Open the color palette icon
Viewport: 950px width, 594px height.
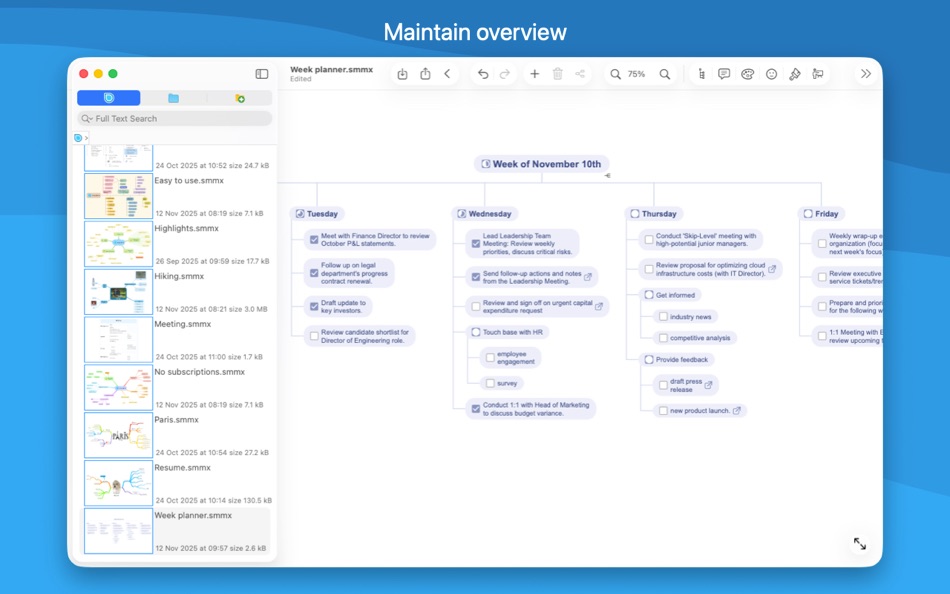click(748, 73)
